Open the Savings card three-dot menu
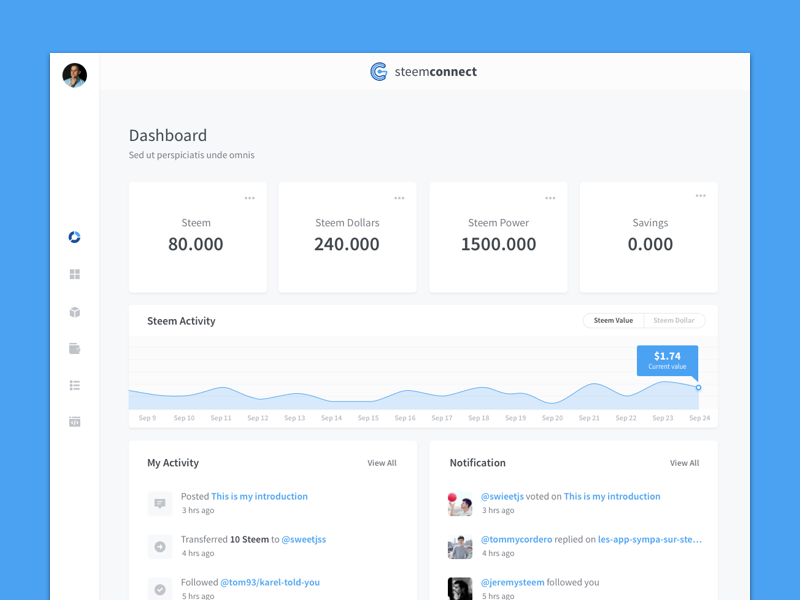The width and height of the screenshot is (800, 600). [701, 196]
